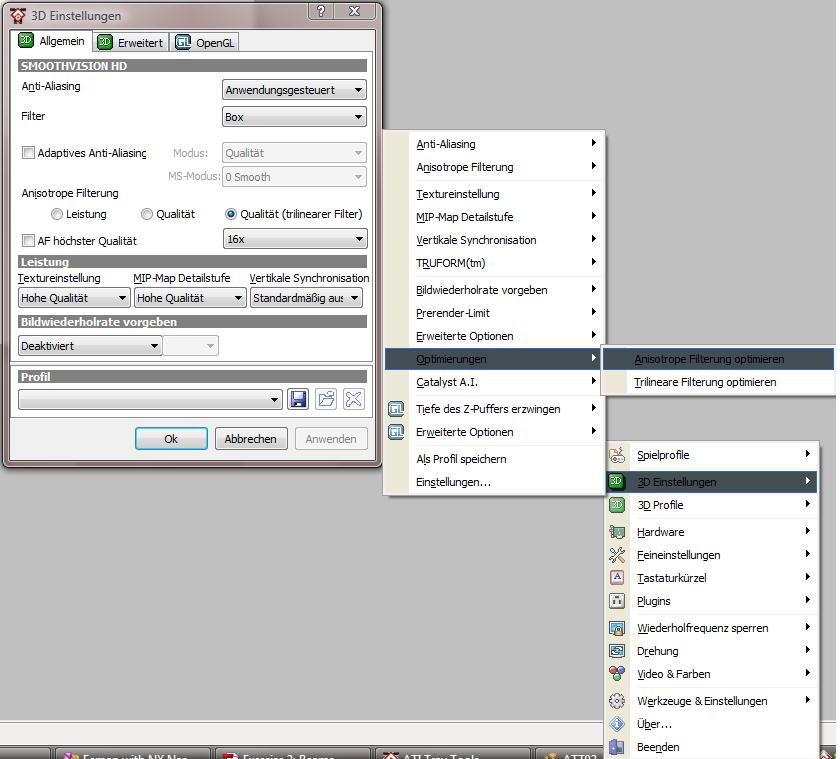Click the Werkzeuge & Einstellungen gear icon
The width and height of the screenshot is (840, 759).
[617, 701]
